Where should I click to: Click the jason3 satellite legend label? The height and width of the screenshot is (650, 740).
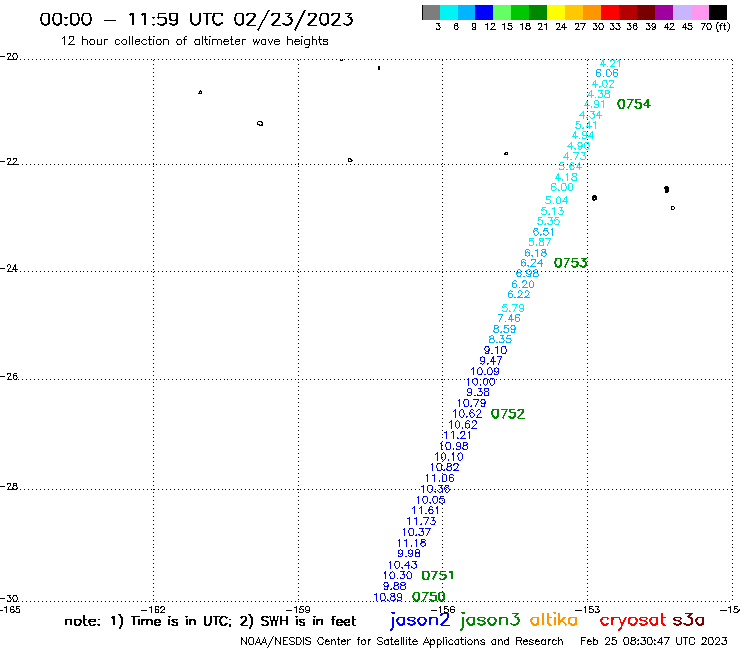(490, 620)
